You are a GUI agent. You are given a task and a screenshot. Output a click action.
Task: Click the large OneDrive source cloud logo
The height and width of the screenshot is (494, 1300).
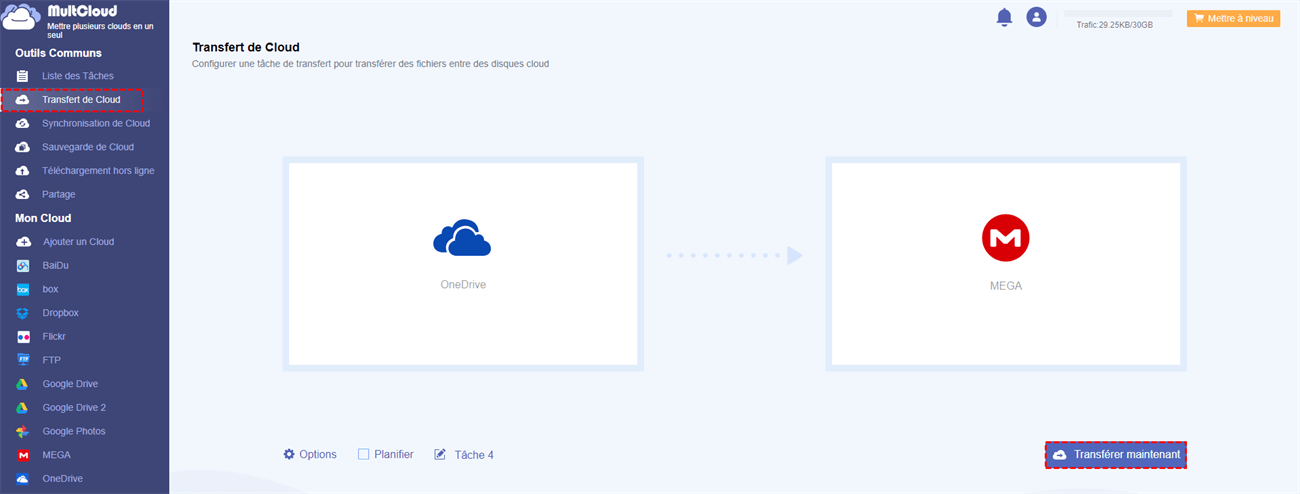coord(462,238)
